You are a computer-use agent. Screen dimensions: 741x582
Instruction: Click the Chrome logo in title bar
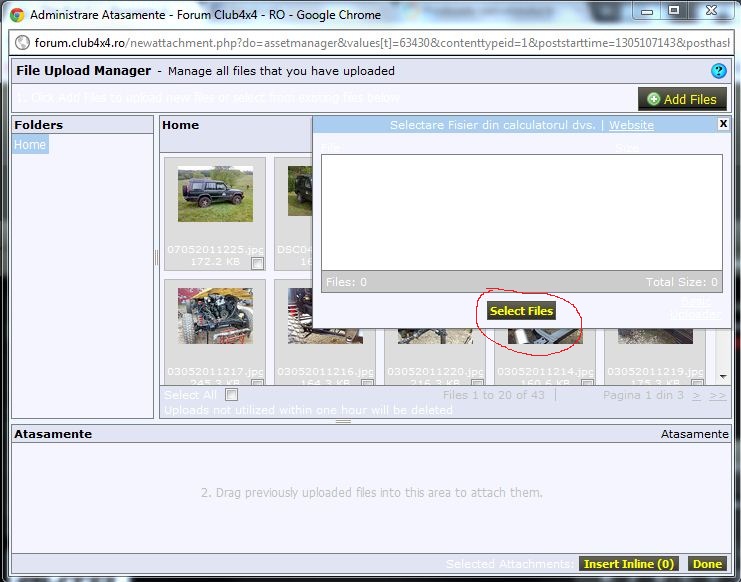pos(17,15)
